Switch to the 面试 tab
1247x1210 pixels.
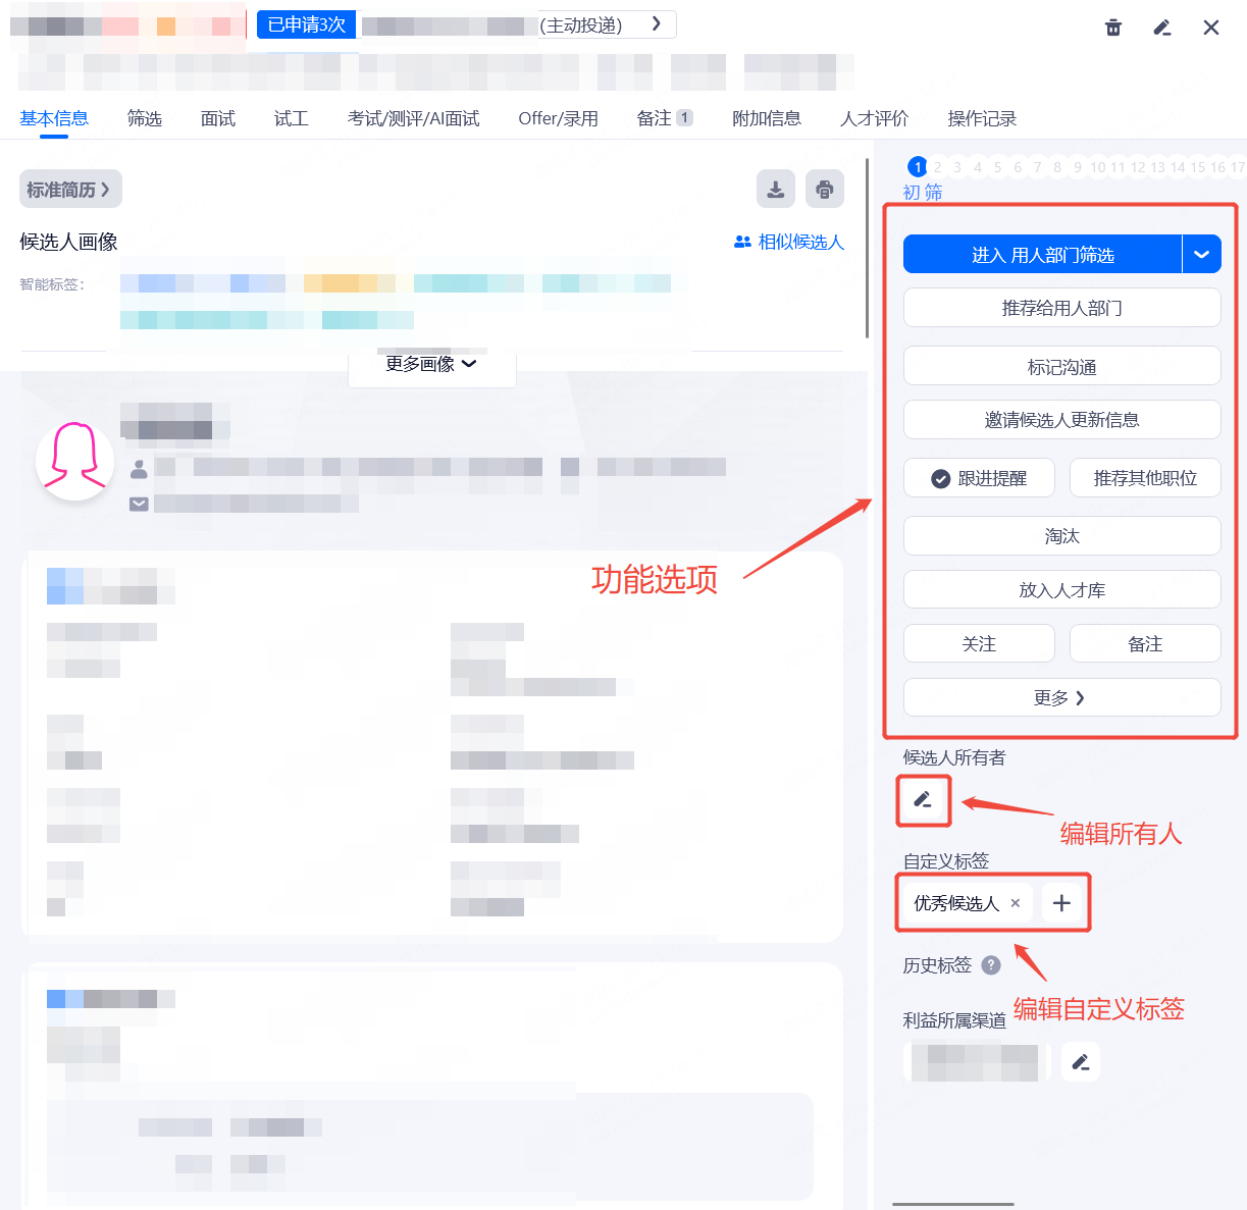217,119
